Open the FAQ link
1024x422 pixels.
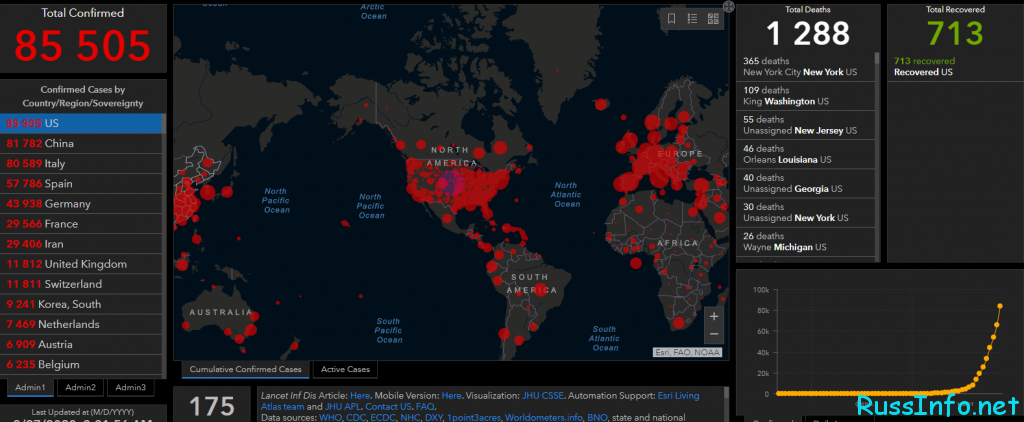pos(424,406)
